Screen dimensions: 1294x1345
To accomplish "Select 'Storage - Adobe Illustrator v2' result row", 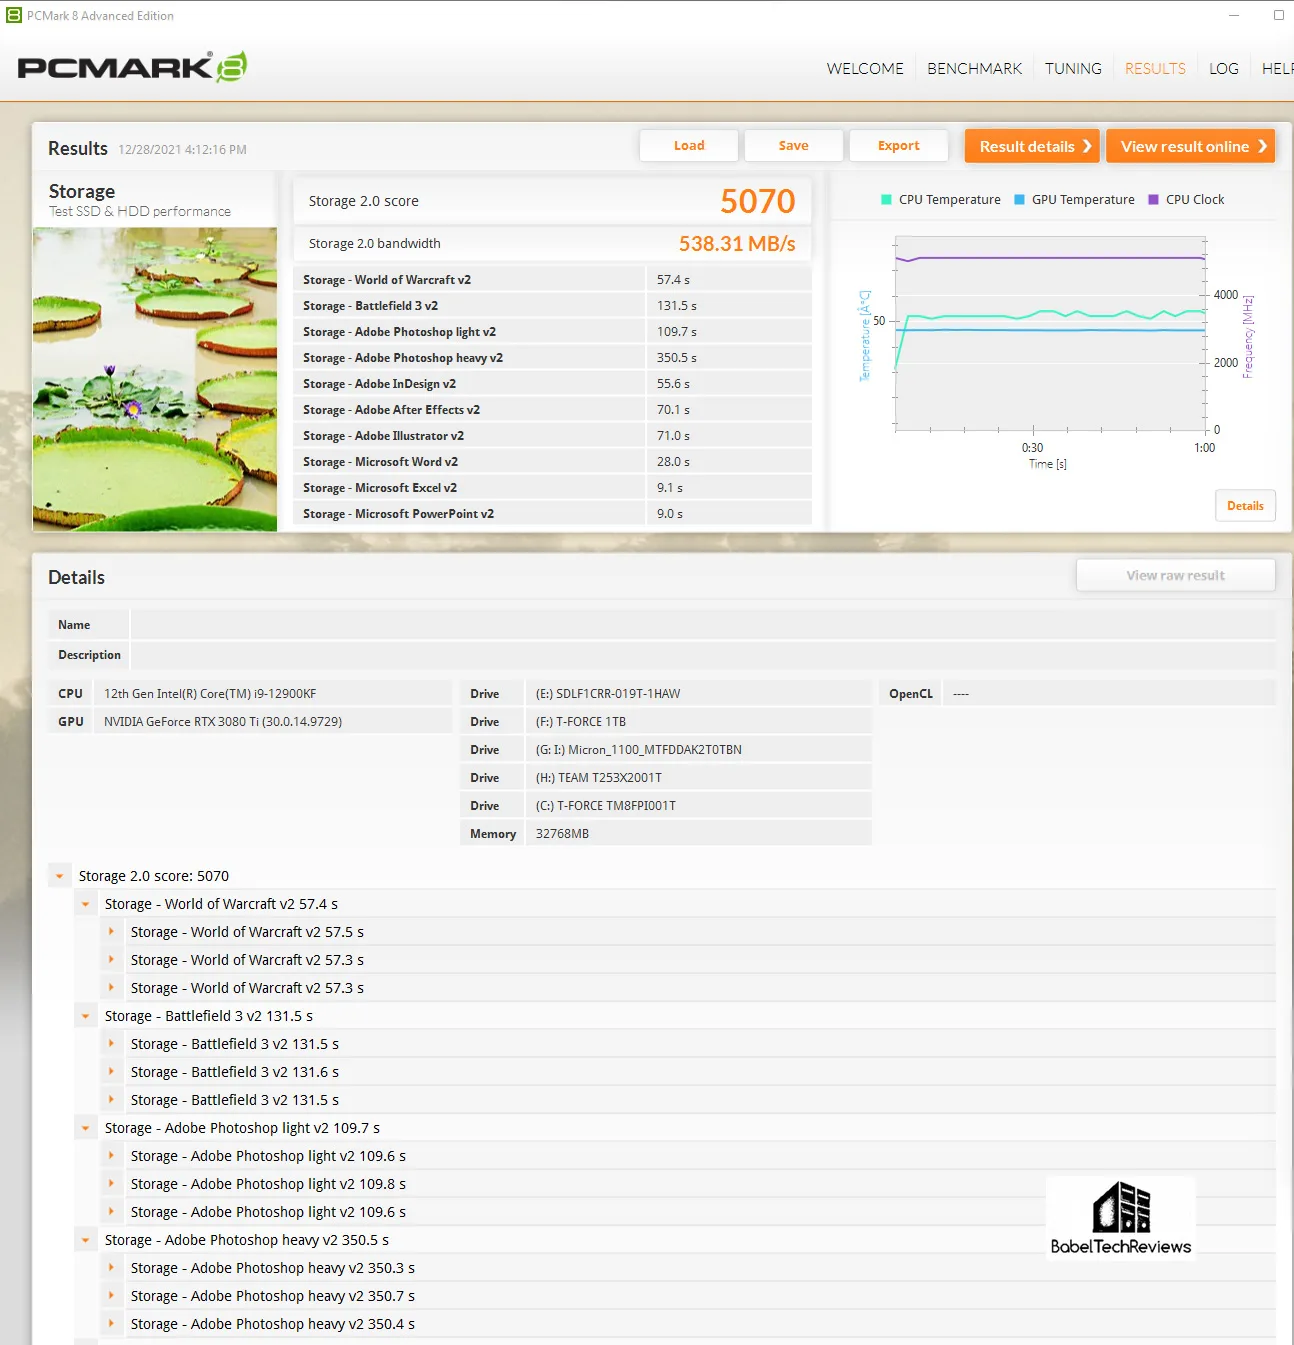I will pos(552,436).
